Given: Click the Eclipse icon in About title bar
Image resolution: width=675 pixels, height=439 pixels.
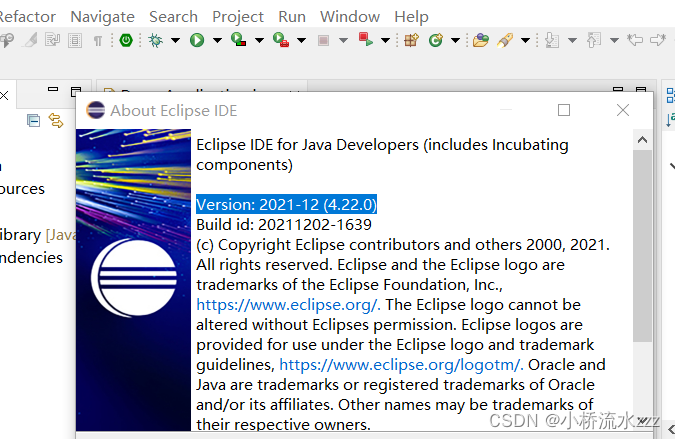Looking at the screenshot, I should [96, 110].
